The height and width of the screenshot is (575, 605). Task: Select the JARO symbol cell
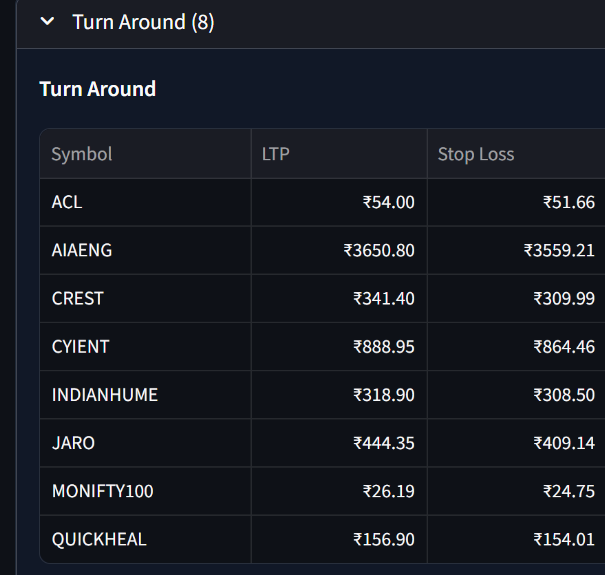(74, 443)
